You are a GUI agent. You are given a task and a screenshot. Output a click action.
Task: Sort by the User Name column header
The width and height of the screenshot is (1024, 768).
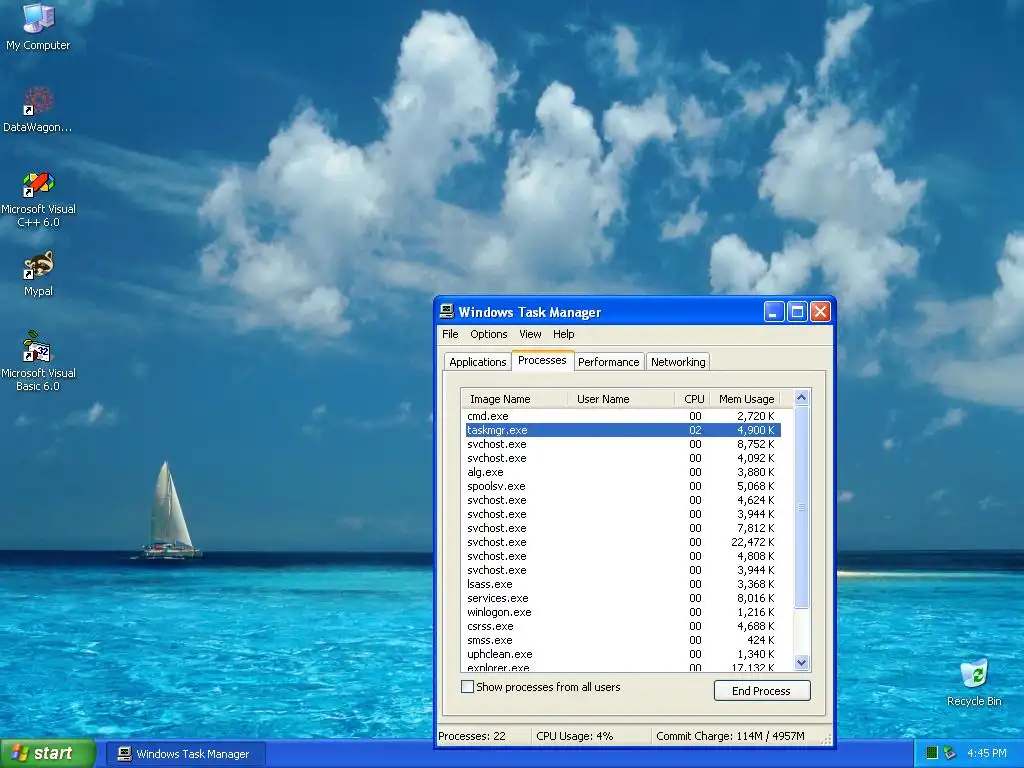tap(620, 398)
